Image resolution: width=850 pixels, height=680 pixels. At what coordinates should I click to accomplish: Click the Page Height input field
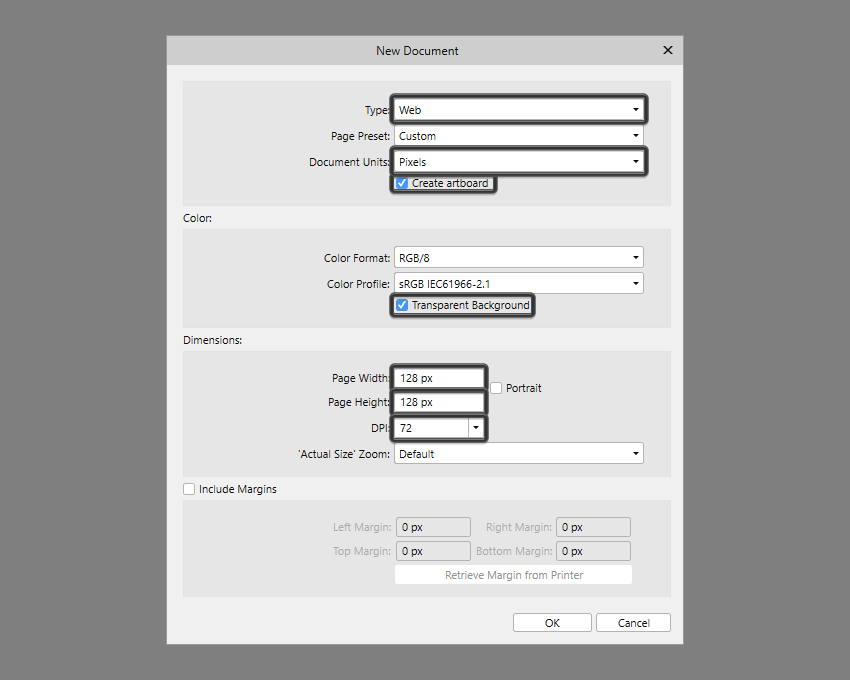point(438,402)
